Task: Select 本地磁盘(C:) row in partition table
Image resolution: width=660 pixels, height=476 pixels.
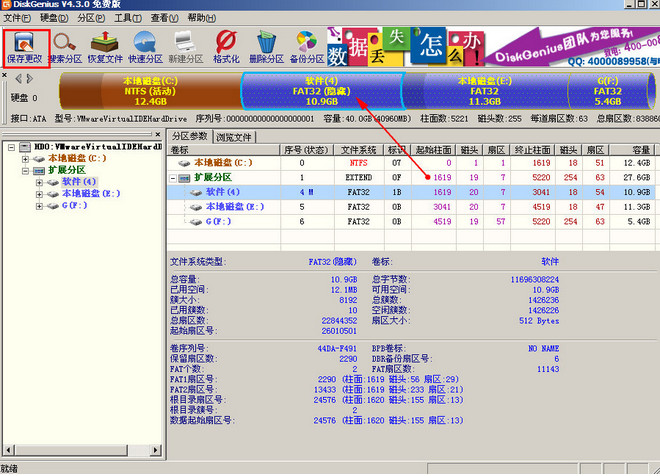Action: click(x=411, y=163)
